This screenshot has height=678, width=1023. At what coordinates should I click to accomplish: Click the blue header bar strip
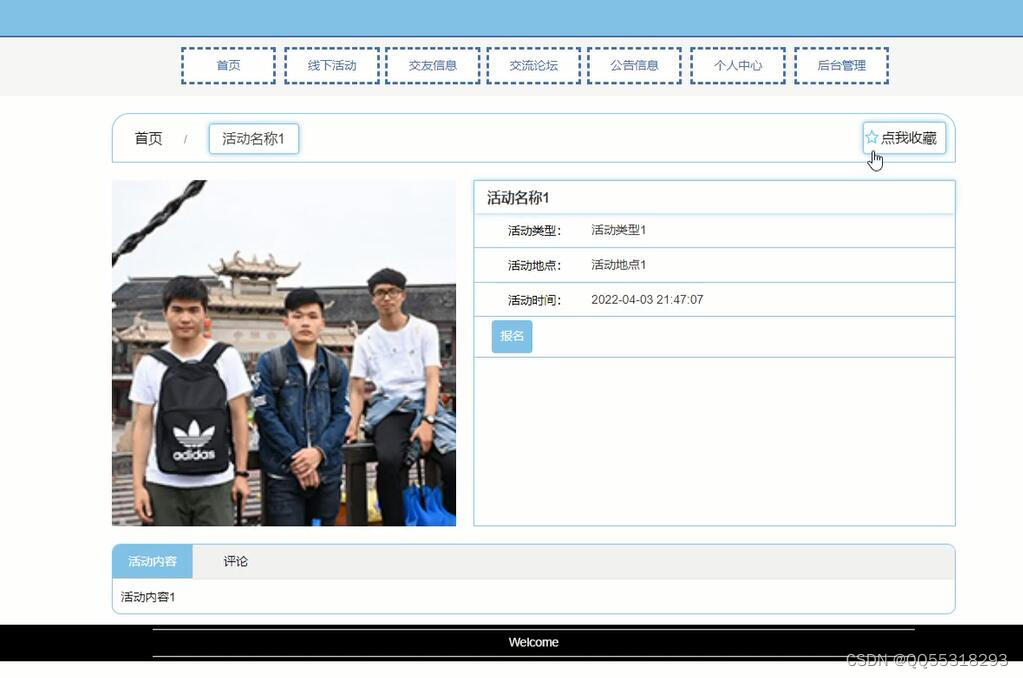512,16
